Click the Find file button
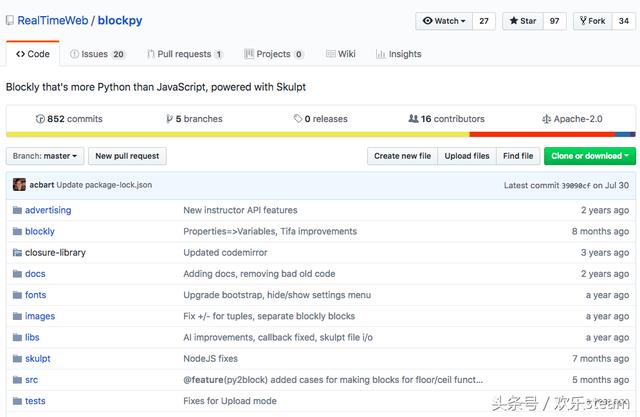 click(x=518, y=156)
